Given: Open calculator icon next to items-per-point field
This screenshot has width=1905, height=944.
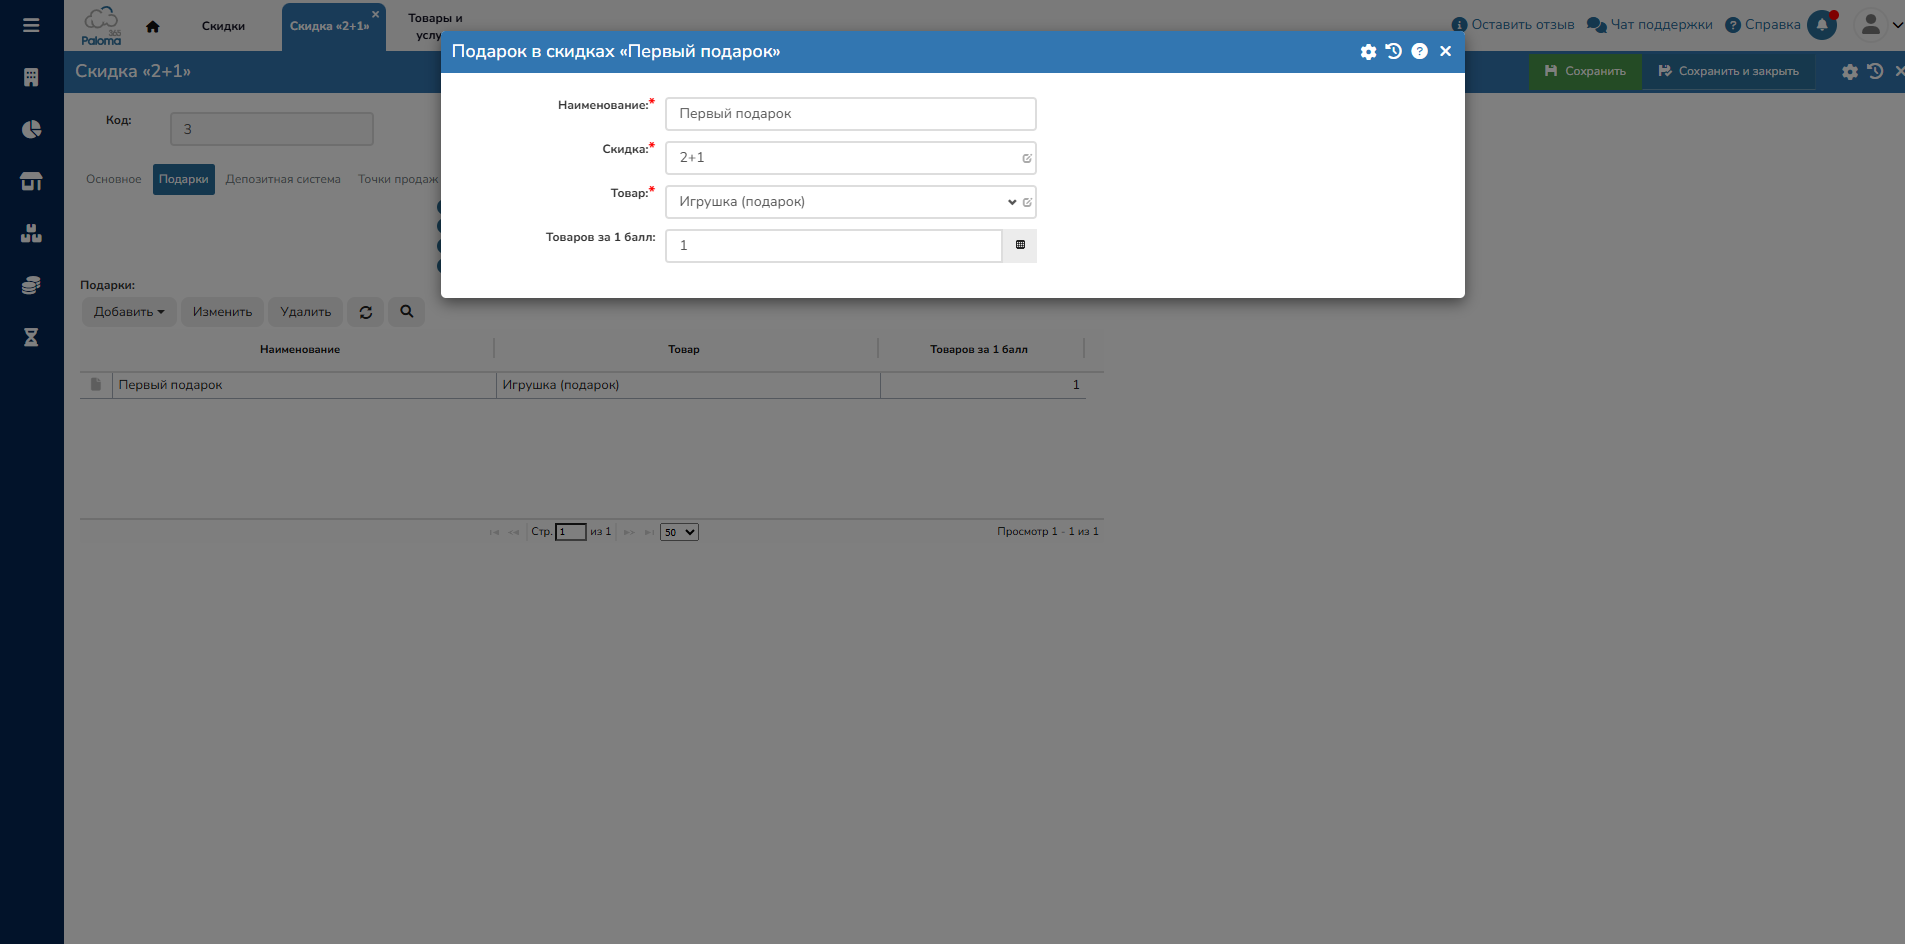Looking at the screenshot, I should [1020, 245].
